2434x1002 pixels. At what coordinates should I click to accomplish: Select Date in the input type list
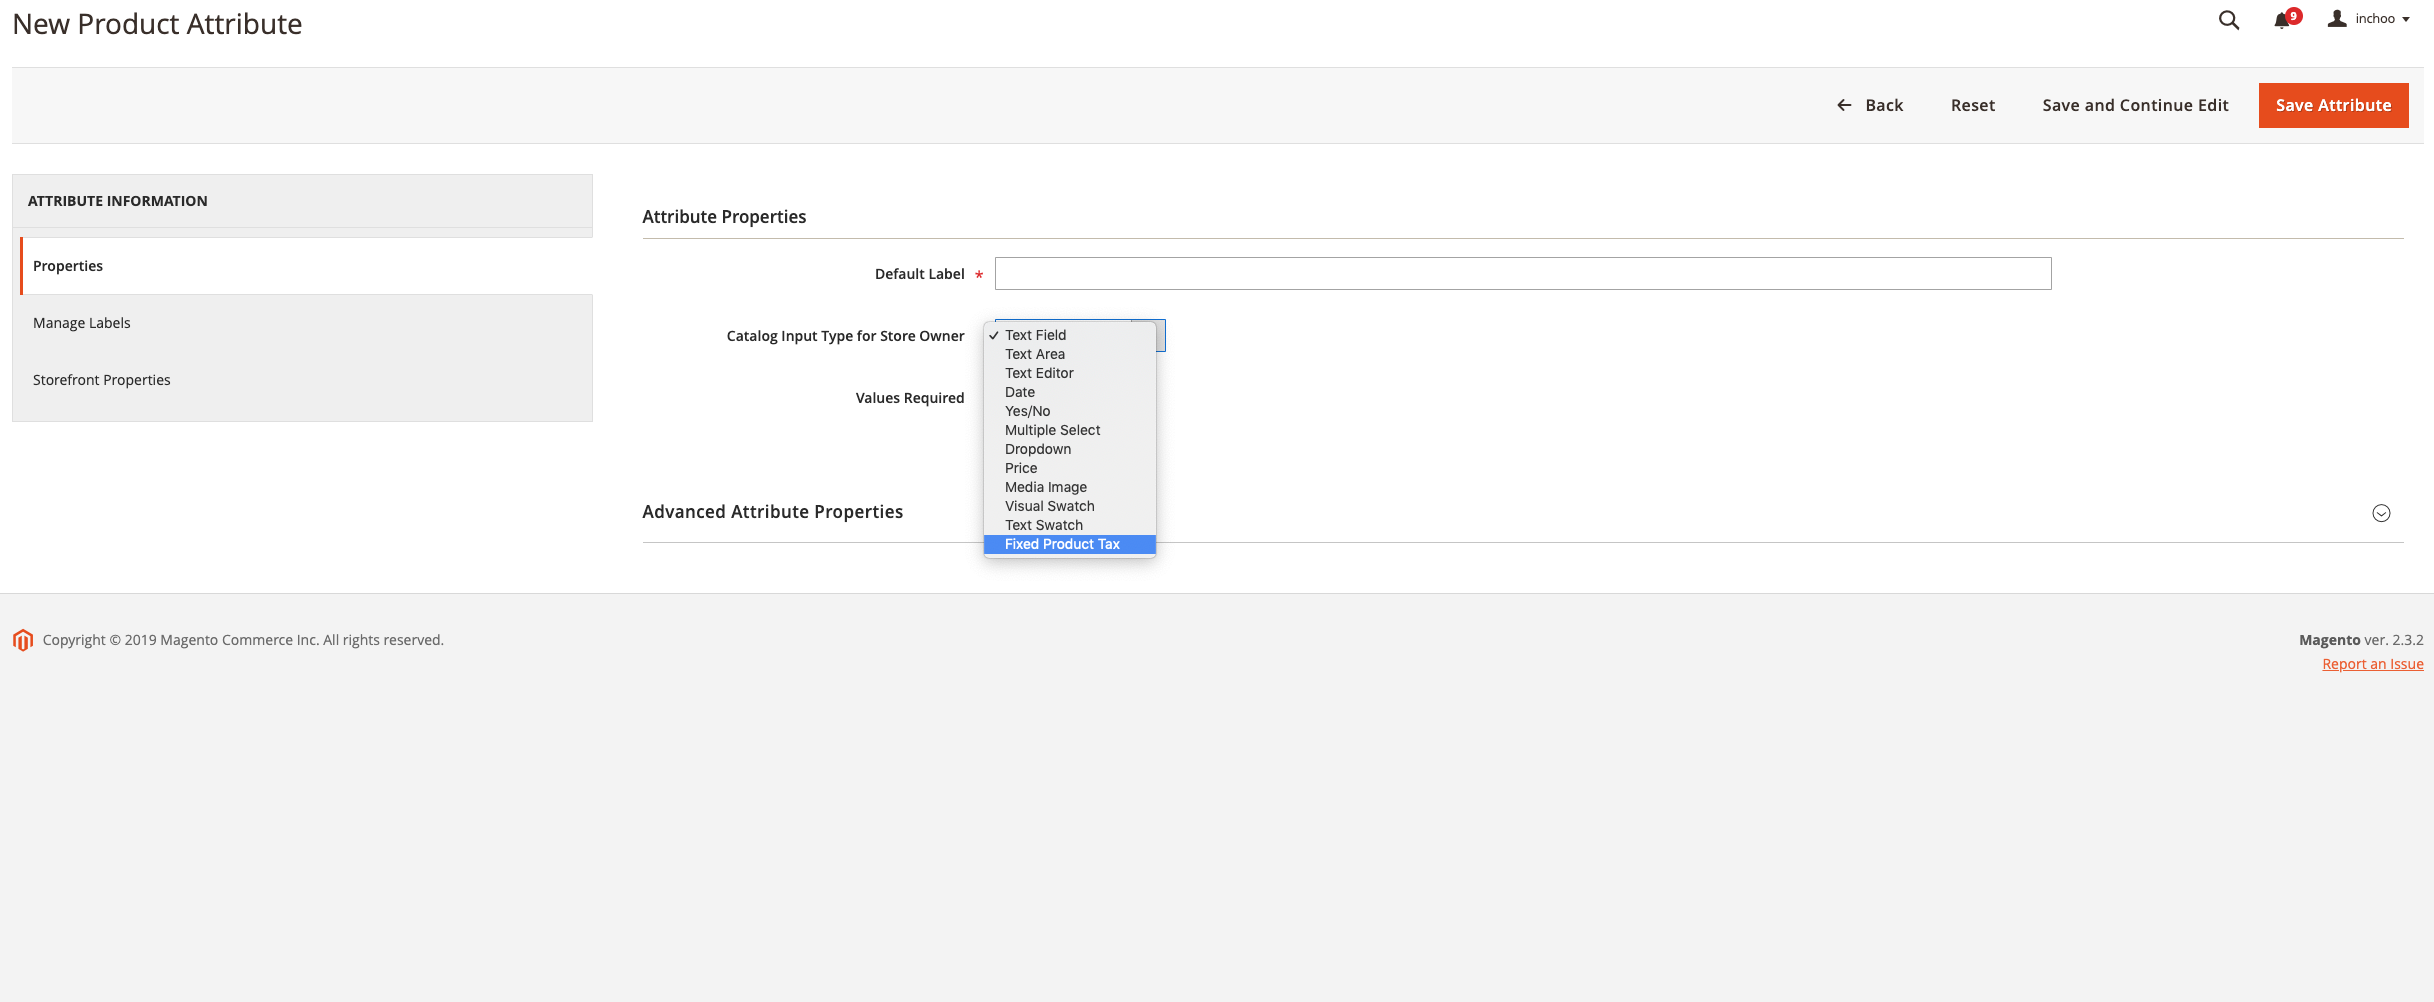(x=1069, y=392)
